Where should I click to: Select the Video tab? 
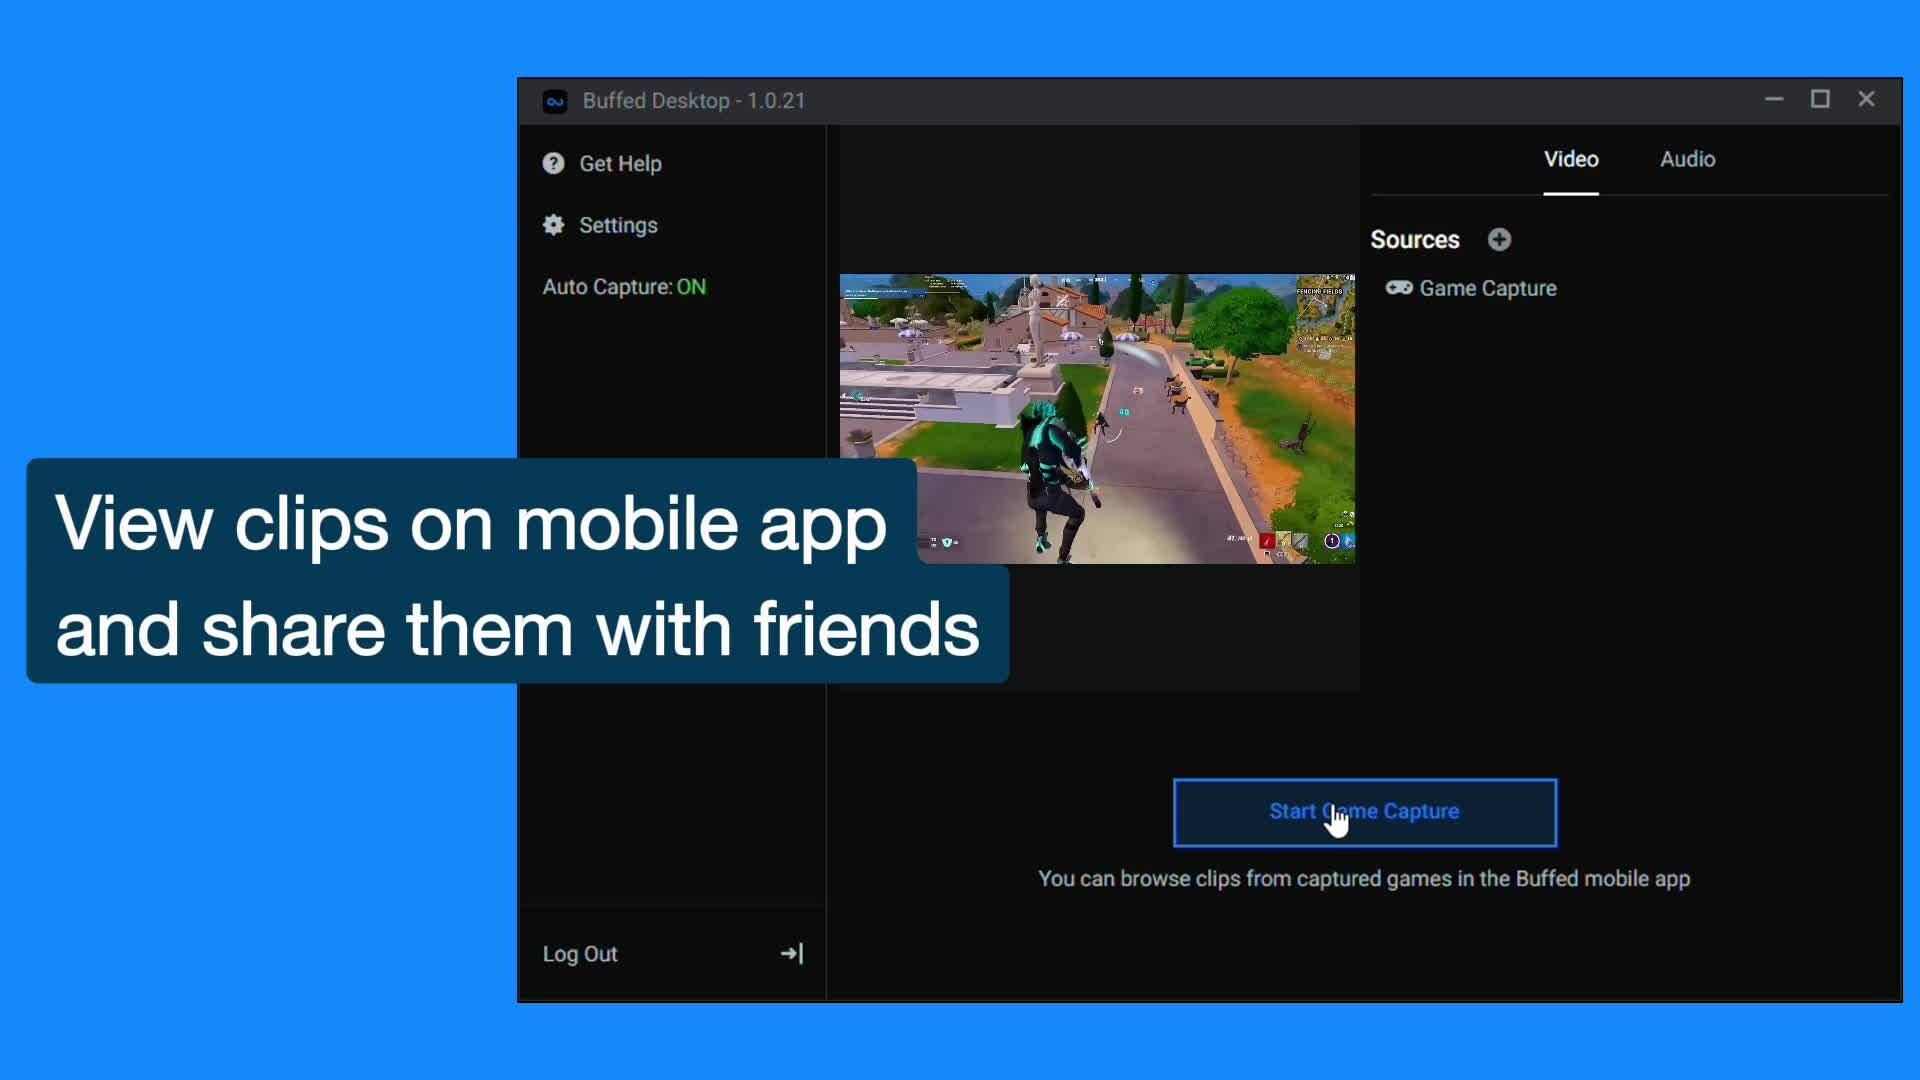(x=1571, y=160)
